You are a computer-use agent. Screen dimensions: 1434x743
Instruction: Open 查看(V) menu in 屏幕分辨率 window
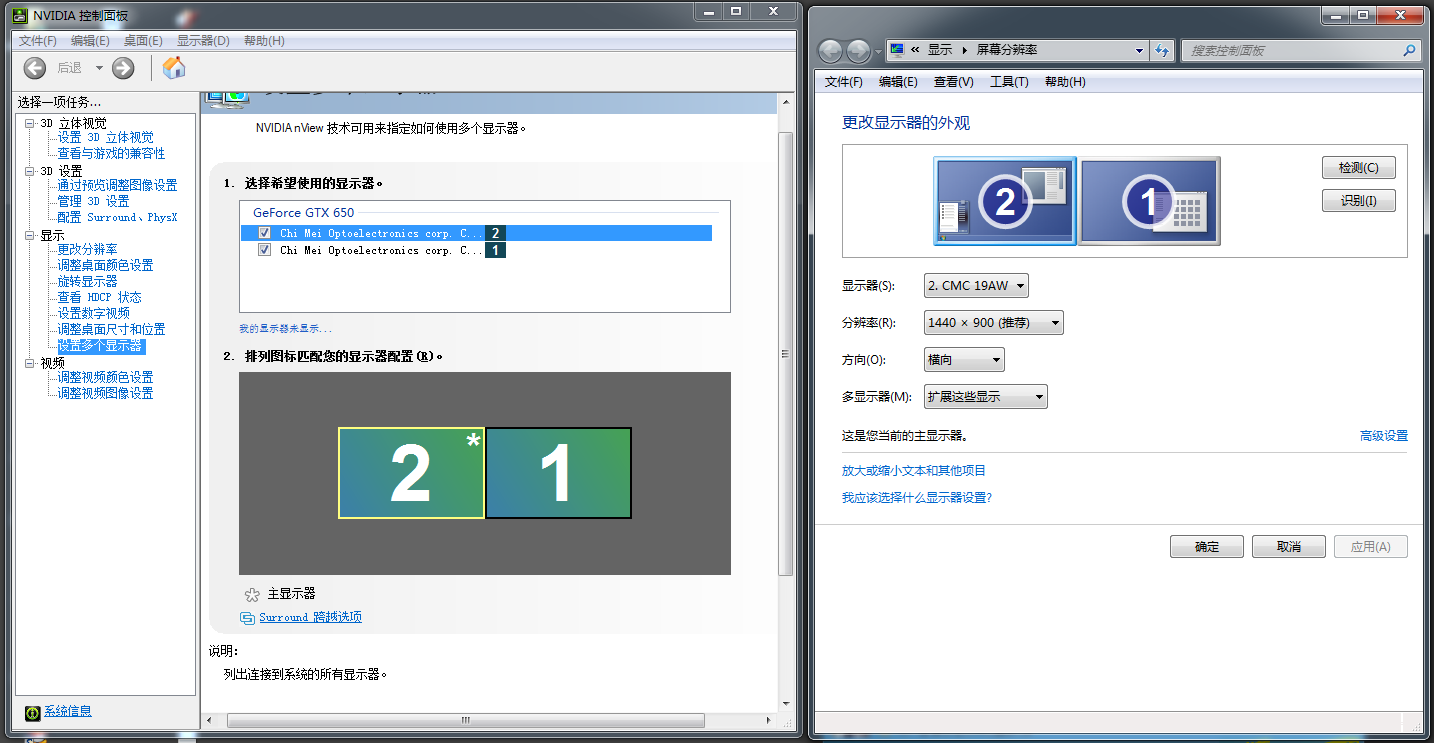953,82
